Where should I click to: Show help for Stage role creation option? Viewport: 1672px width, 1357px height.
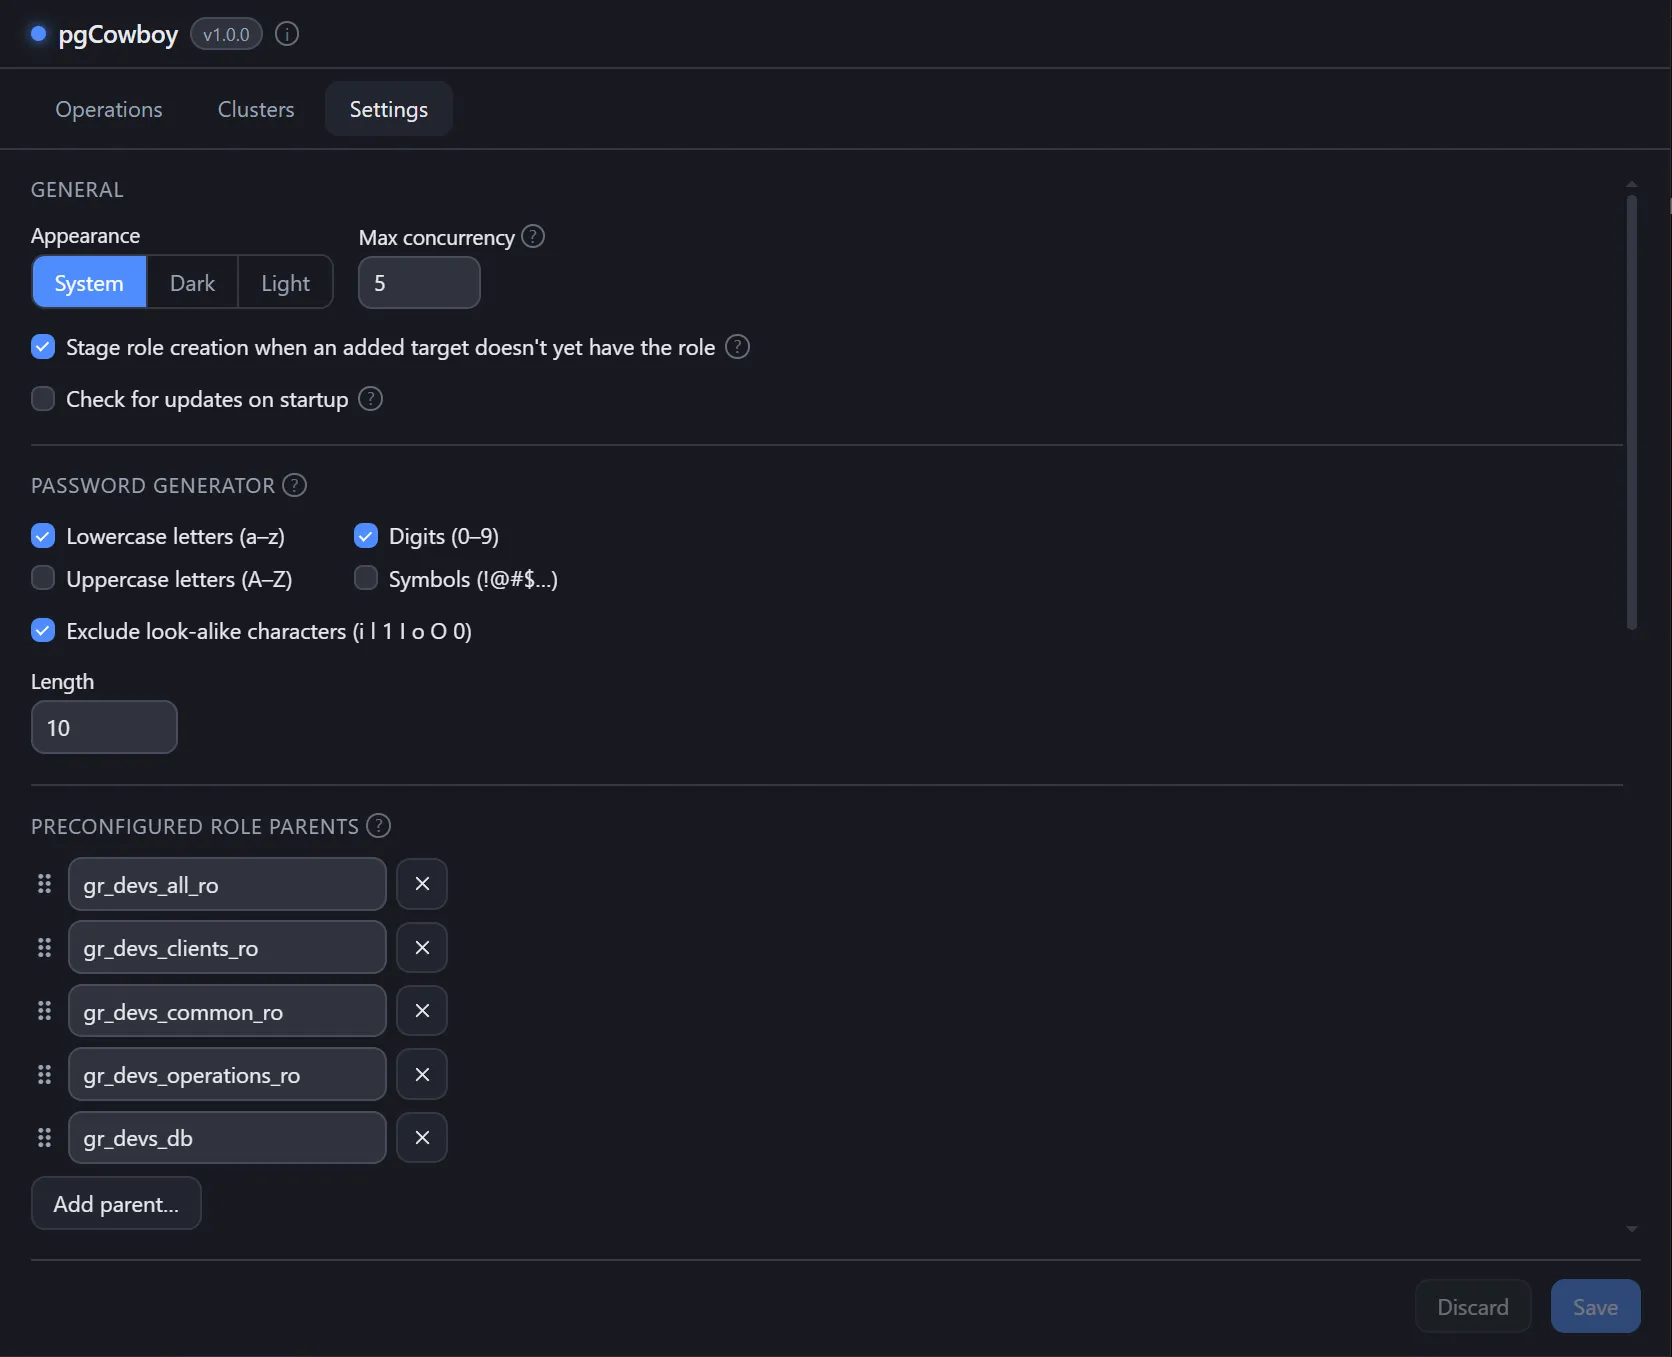coord(737,347)
